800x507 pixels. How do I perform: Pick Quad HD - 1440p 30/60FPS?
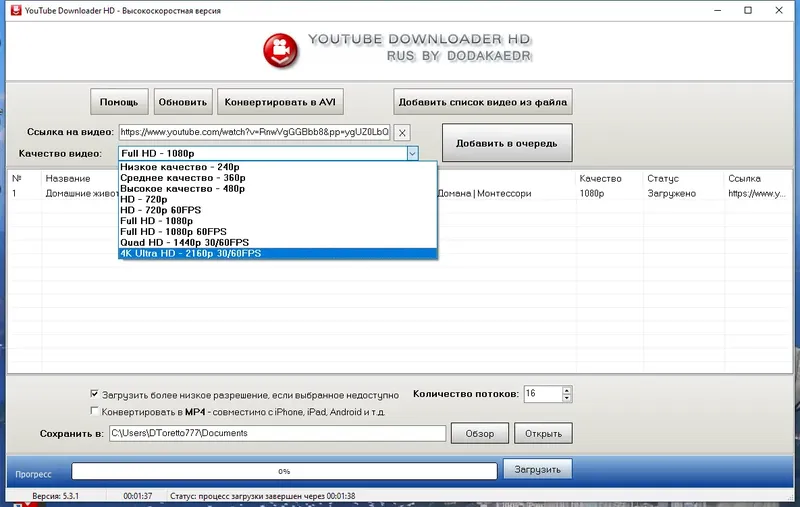click(278, 242)
